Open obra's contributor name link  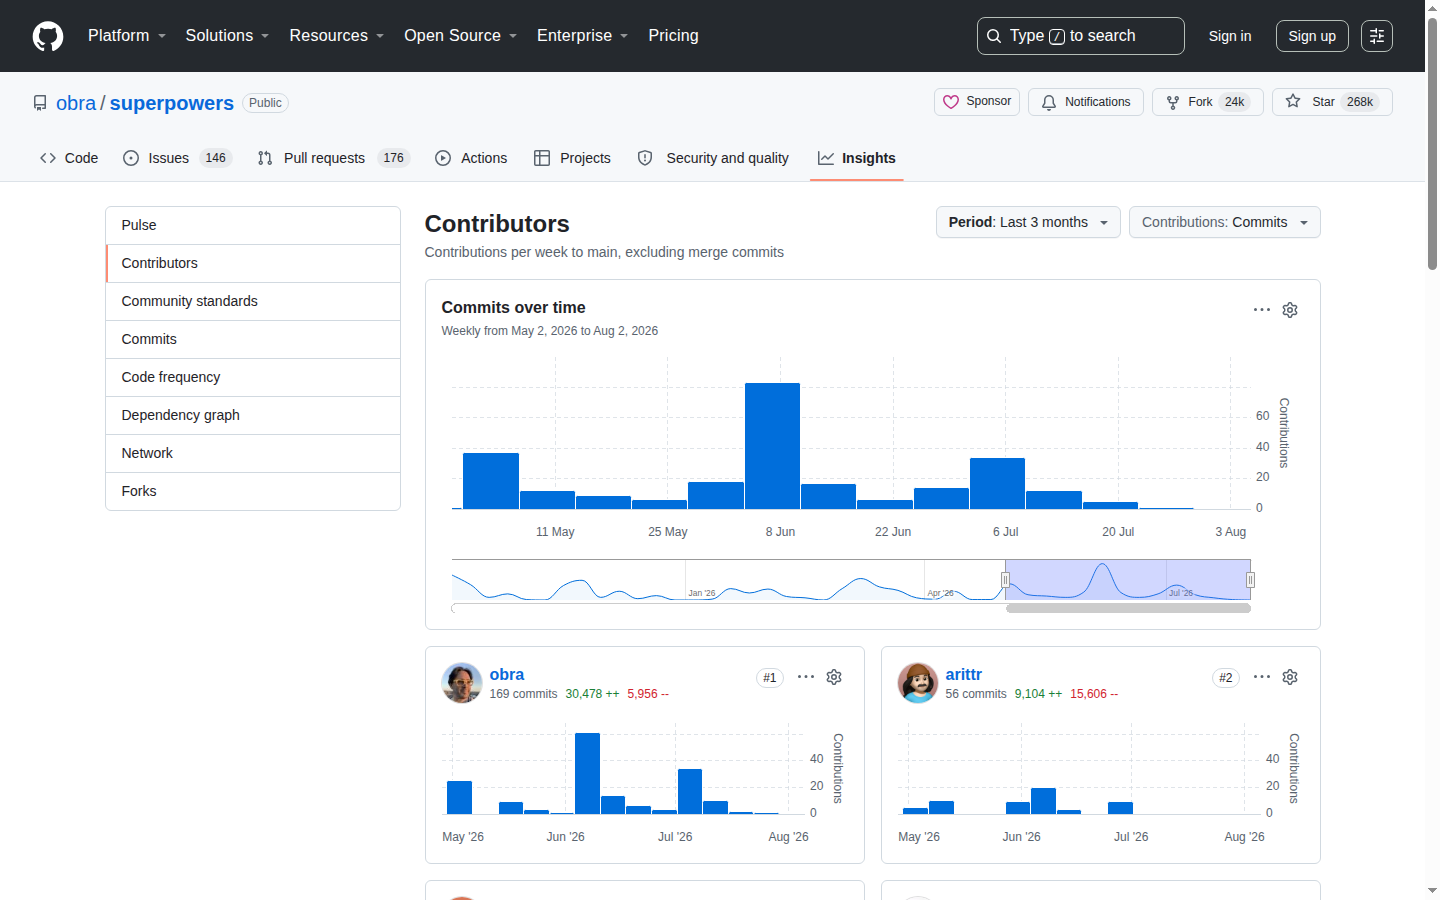(507, 675)
